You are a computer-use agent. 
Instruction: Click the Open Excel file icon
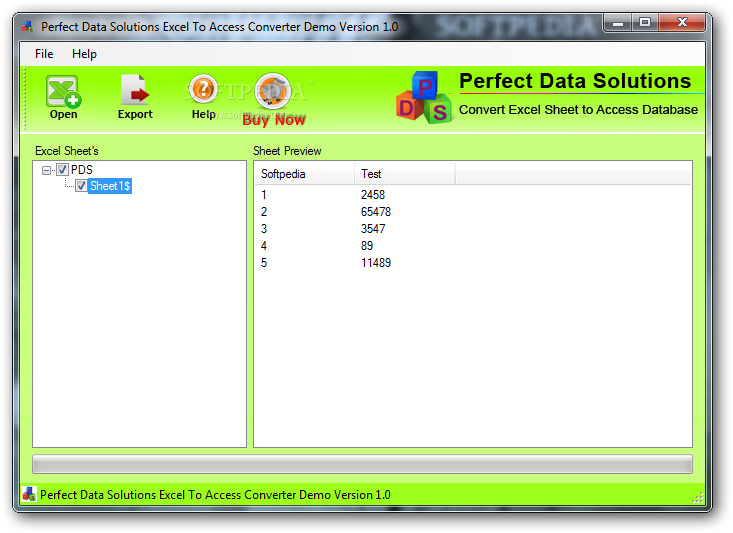click(x=63, y=92)
